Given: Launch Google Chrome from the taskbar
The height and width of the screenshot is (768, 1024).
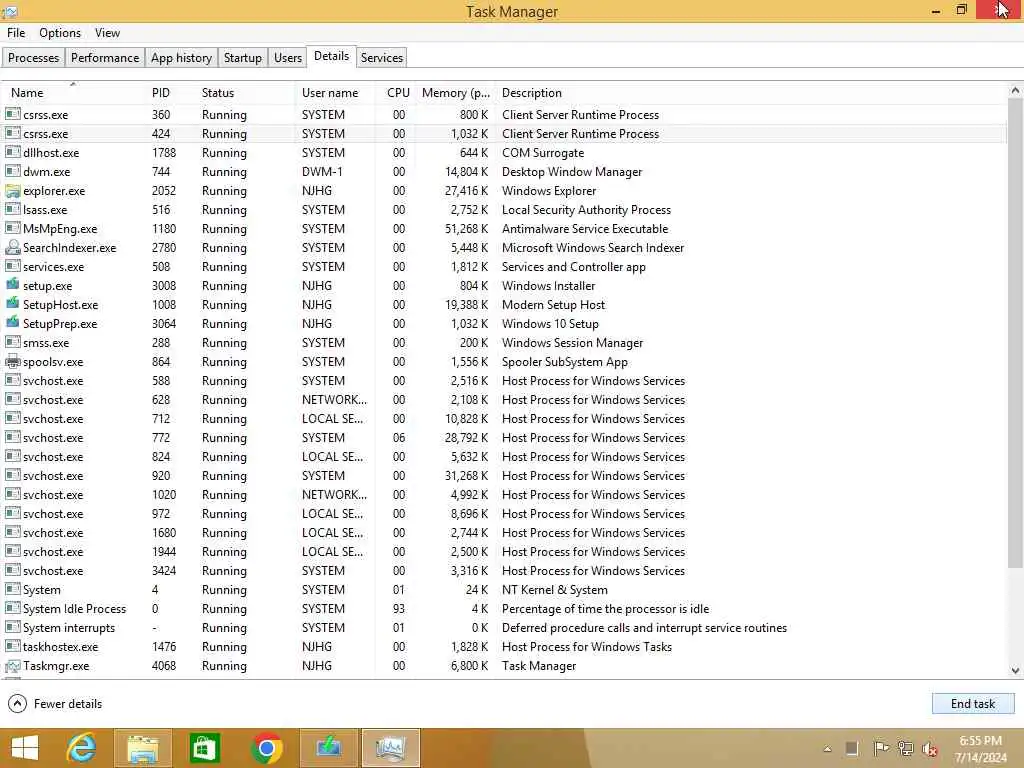Looking at the screenshot, I should pyautogui.click(x=266, y=748).
